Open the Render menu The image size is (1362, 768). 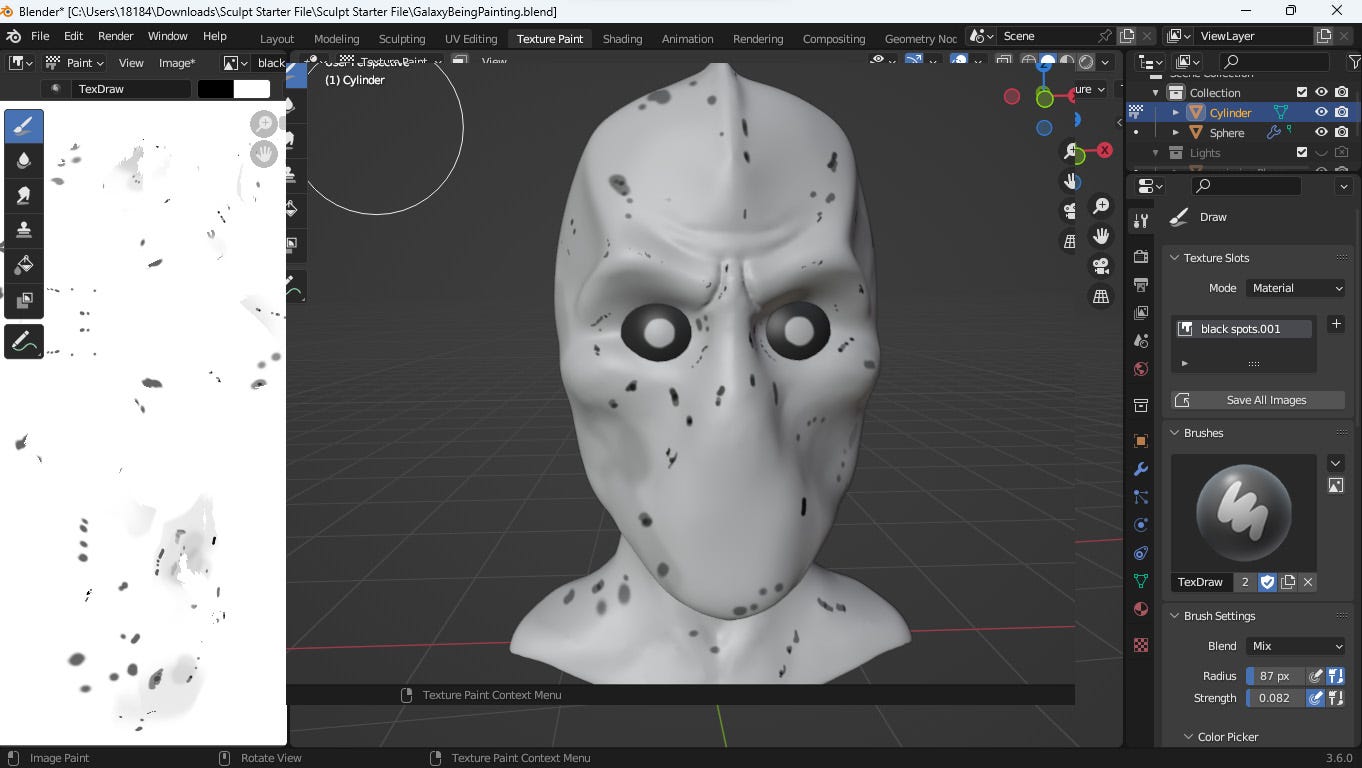(x=116, y=36)
